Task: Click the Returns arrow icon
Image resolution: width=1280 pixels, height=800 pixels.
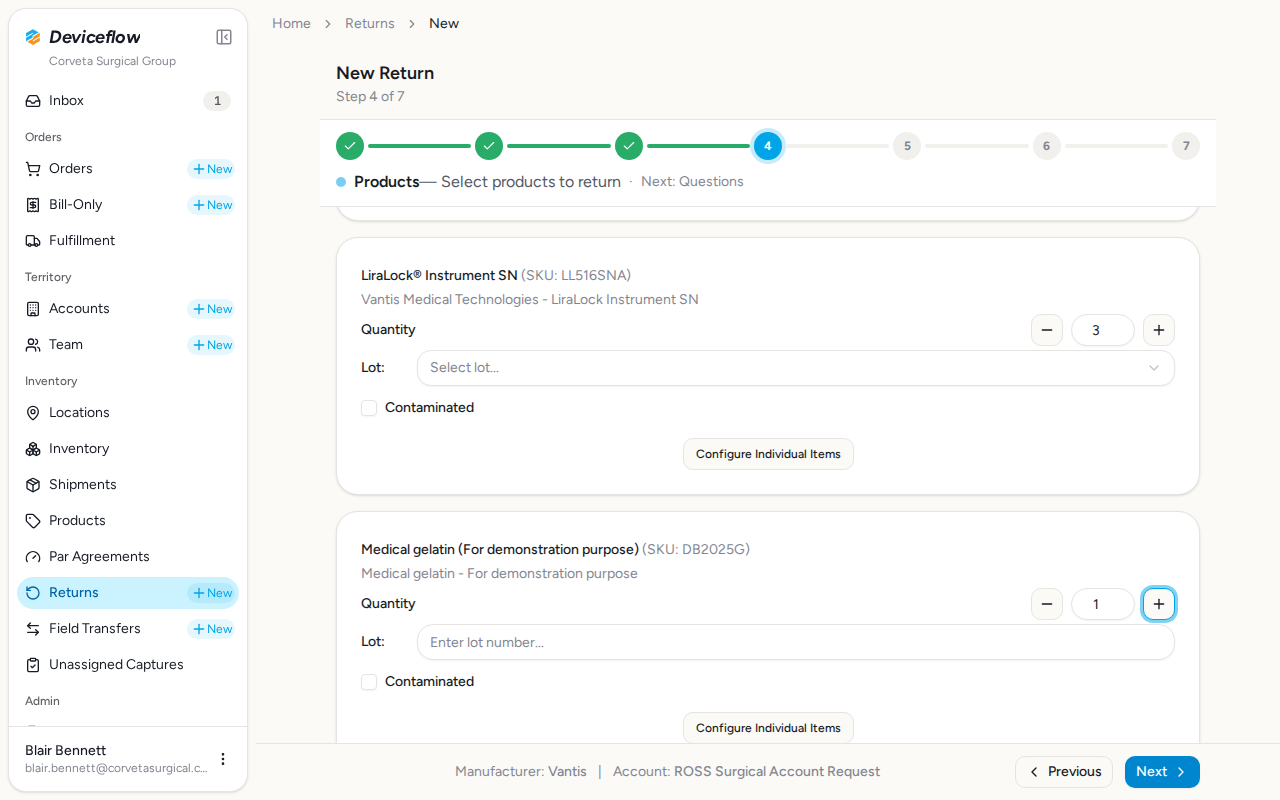Action: tap(33, 593)
